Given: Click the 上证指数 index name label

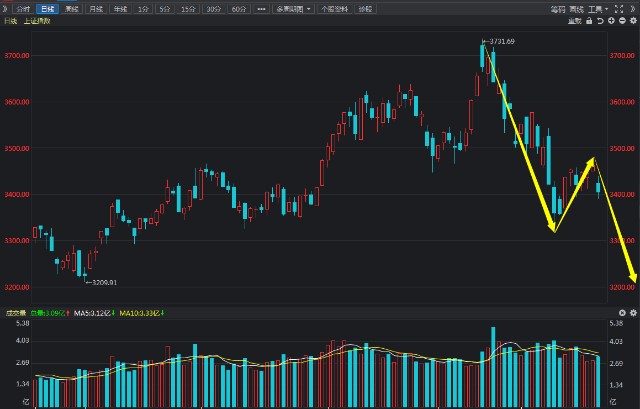Looking at the screenshot, I should tap(37, 21).
